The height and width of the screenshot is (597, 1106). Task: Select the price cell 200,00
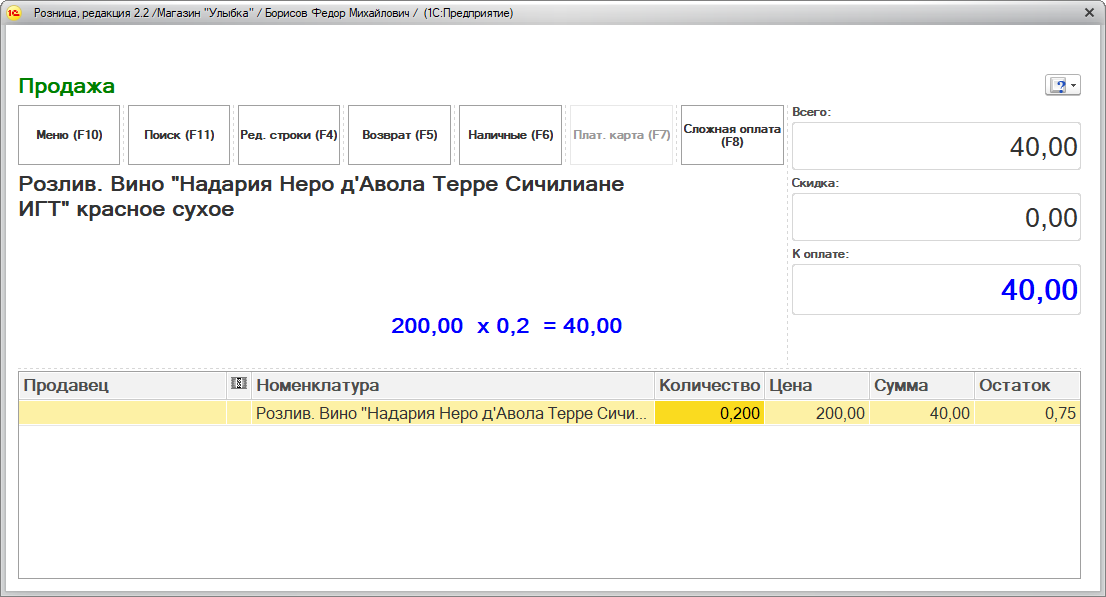(817, 413)
